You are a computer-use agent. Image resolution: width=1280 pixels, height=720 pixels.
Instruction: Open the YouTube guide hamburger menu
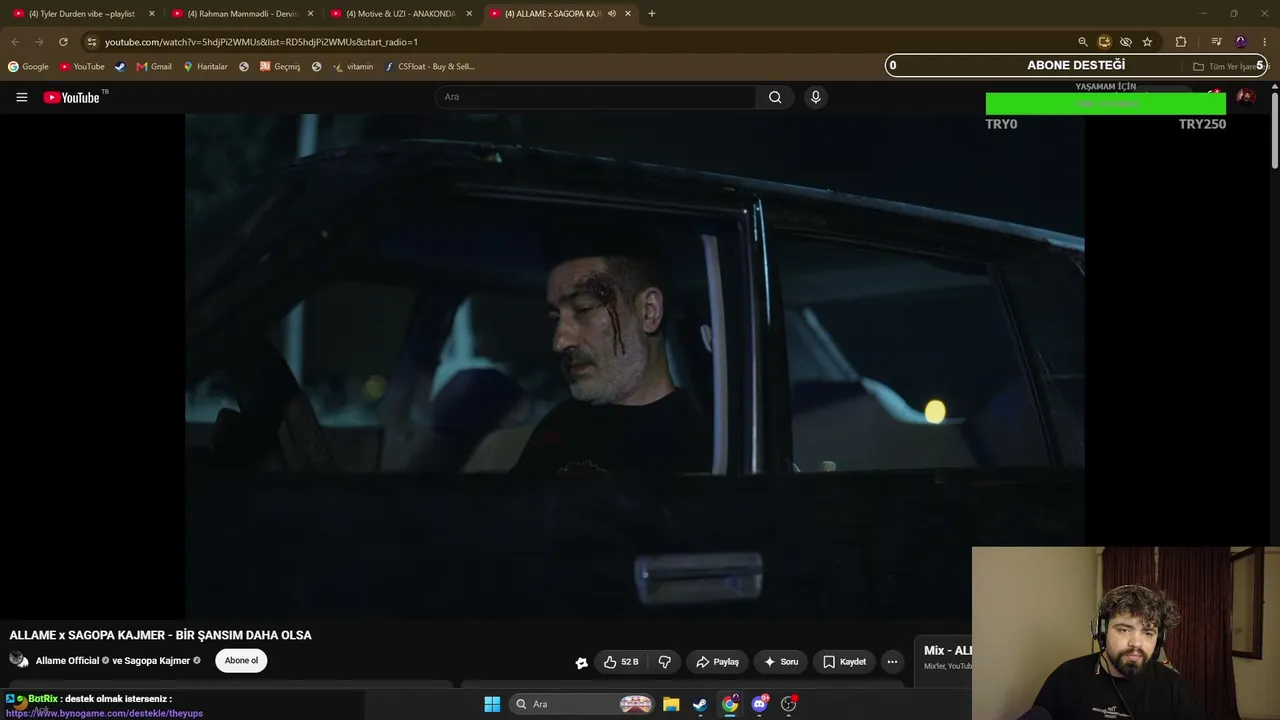(x=21, y=97)
